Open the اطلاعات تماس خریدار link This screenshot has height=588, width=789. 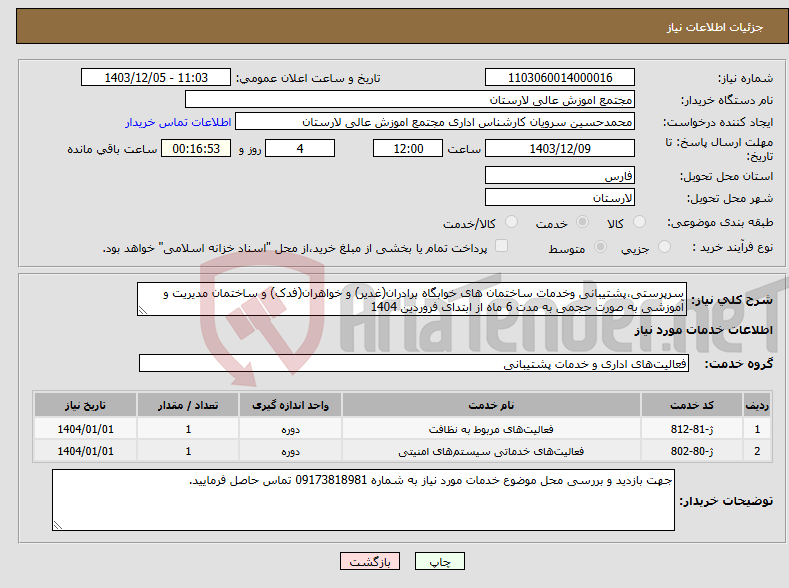tap(178, 122)
